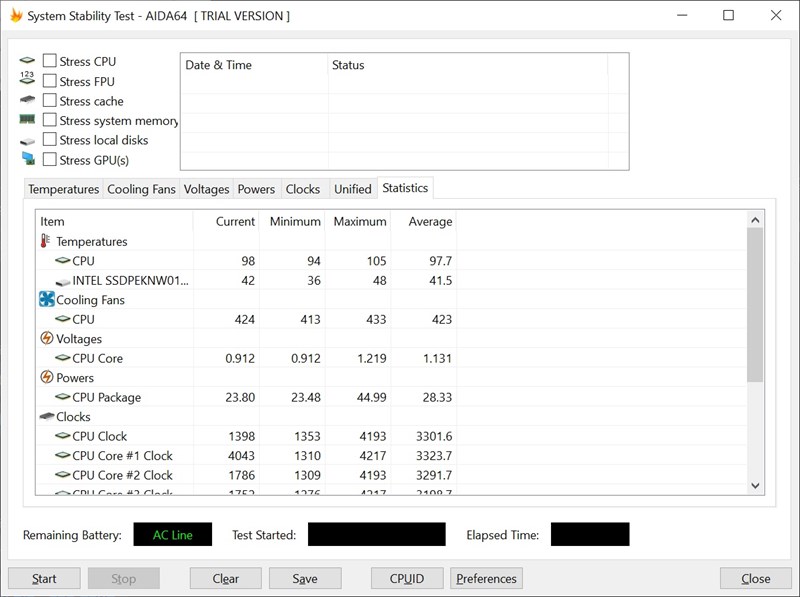Click the power icon beside Powers
This screenshot has height=597, width=800.
point(47,377)
